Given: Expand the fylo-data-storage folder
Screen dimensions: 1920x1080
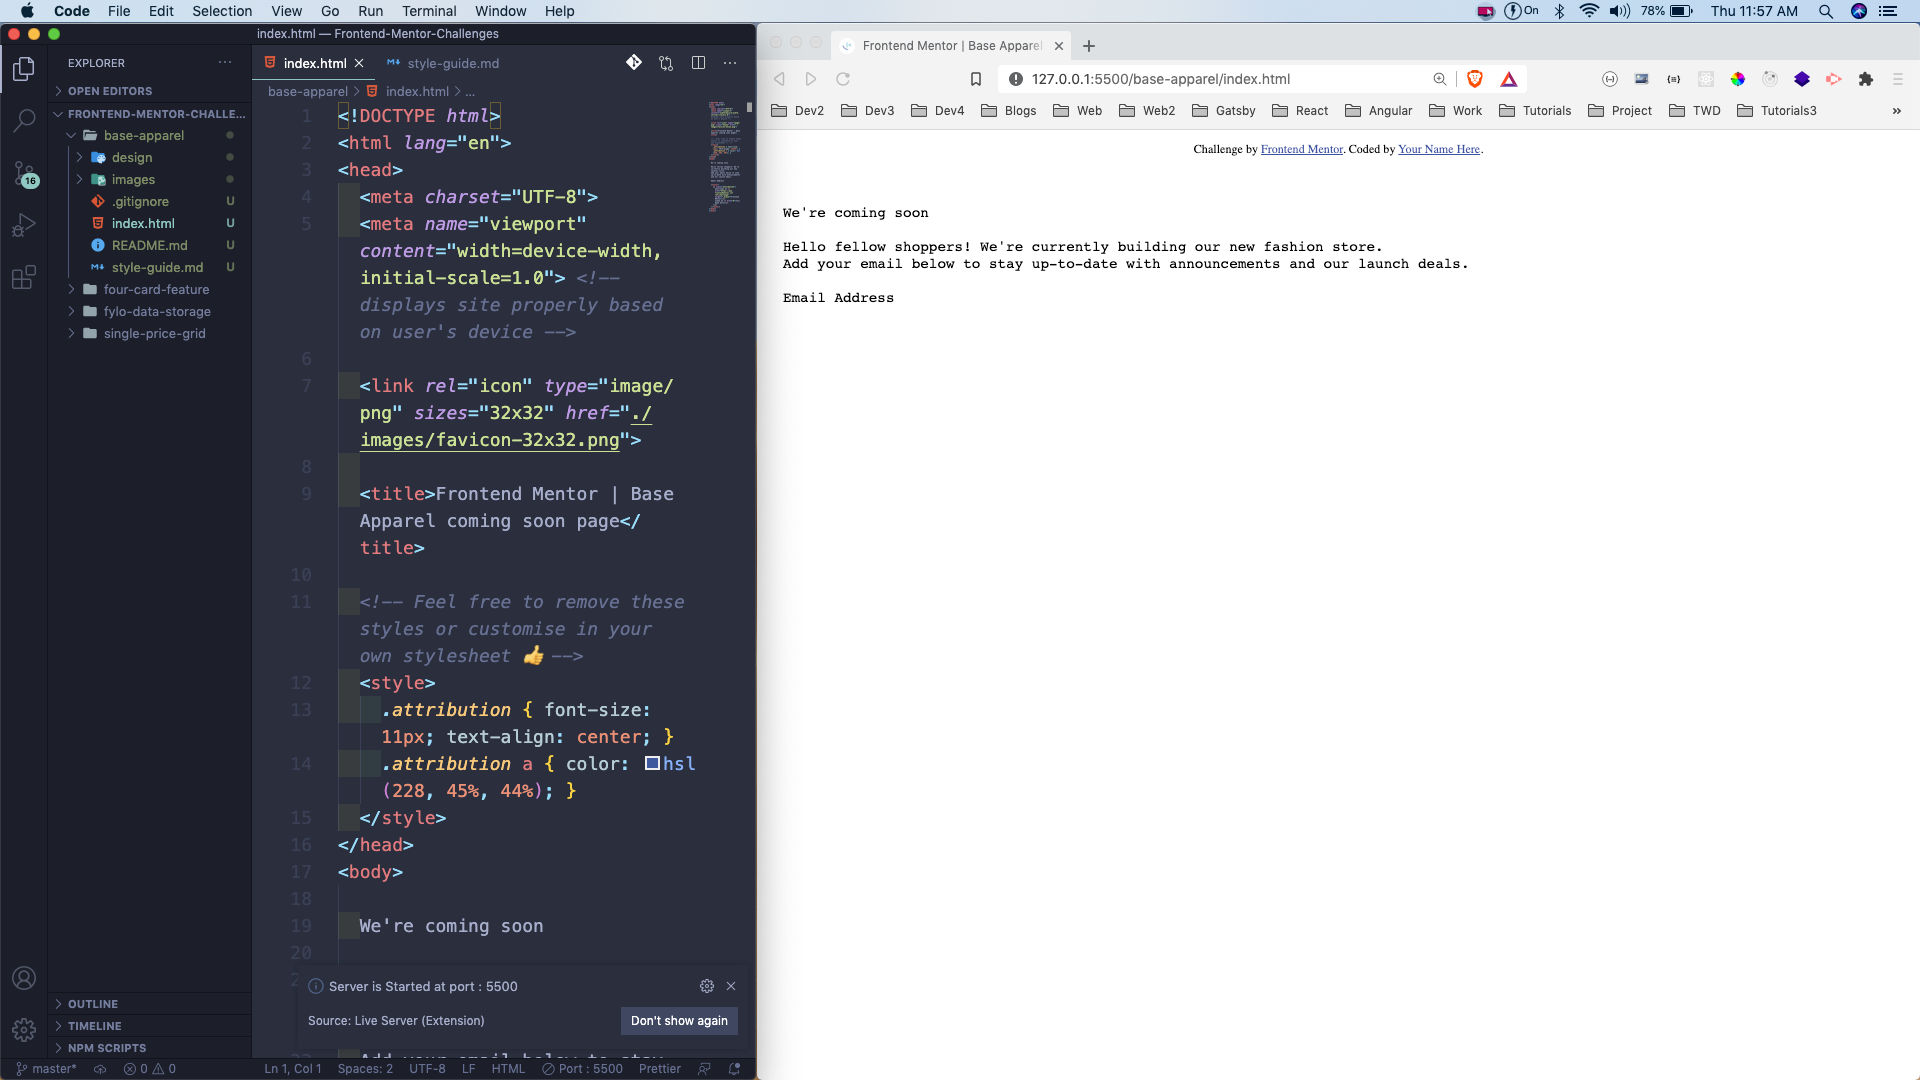Looking at the screenshot, I should point(150,311).
